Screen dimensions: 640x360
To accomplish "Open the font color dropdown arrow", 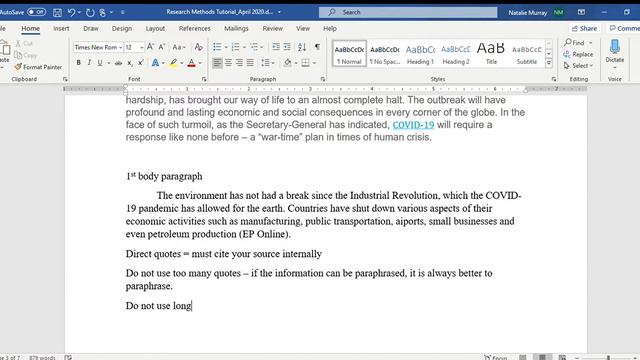I will [200, 63].
